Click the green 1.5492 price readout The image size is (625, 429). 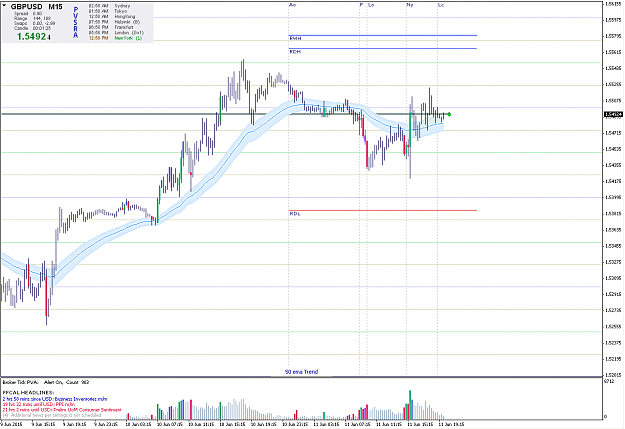tap(31, 37)
